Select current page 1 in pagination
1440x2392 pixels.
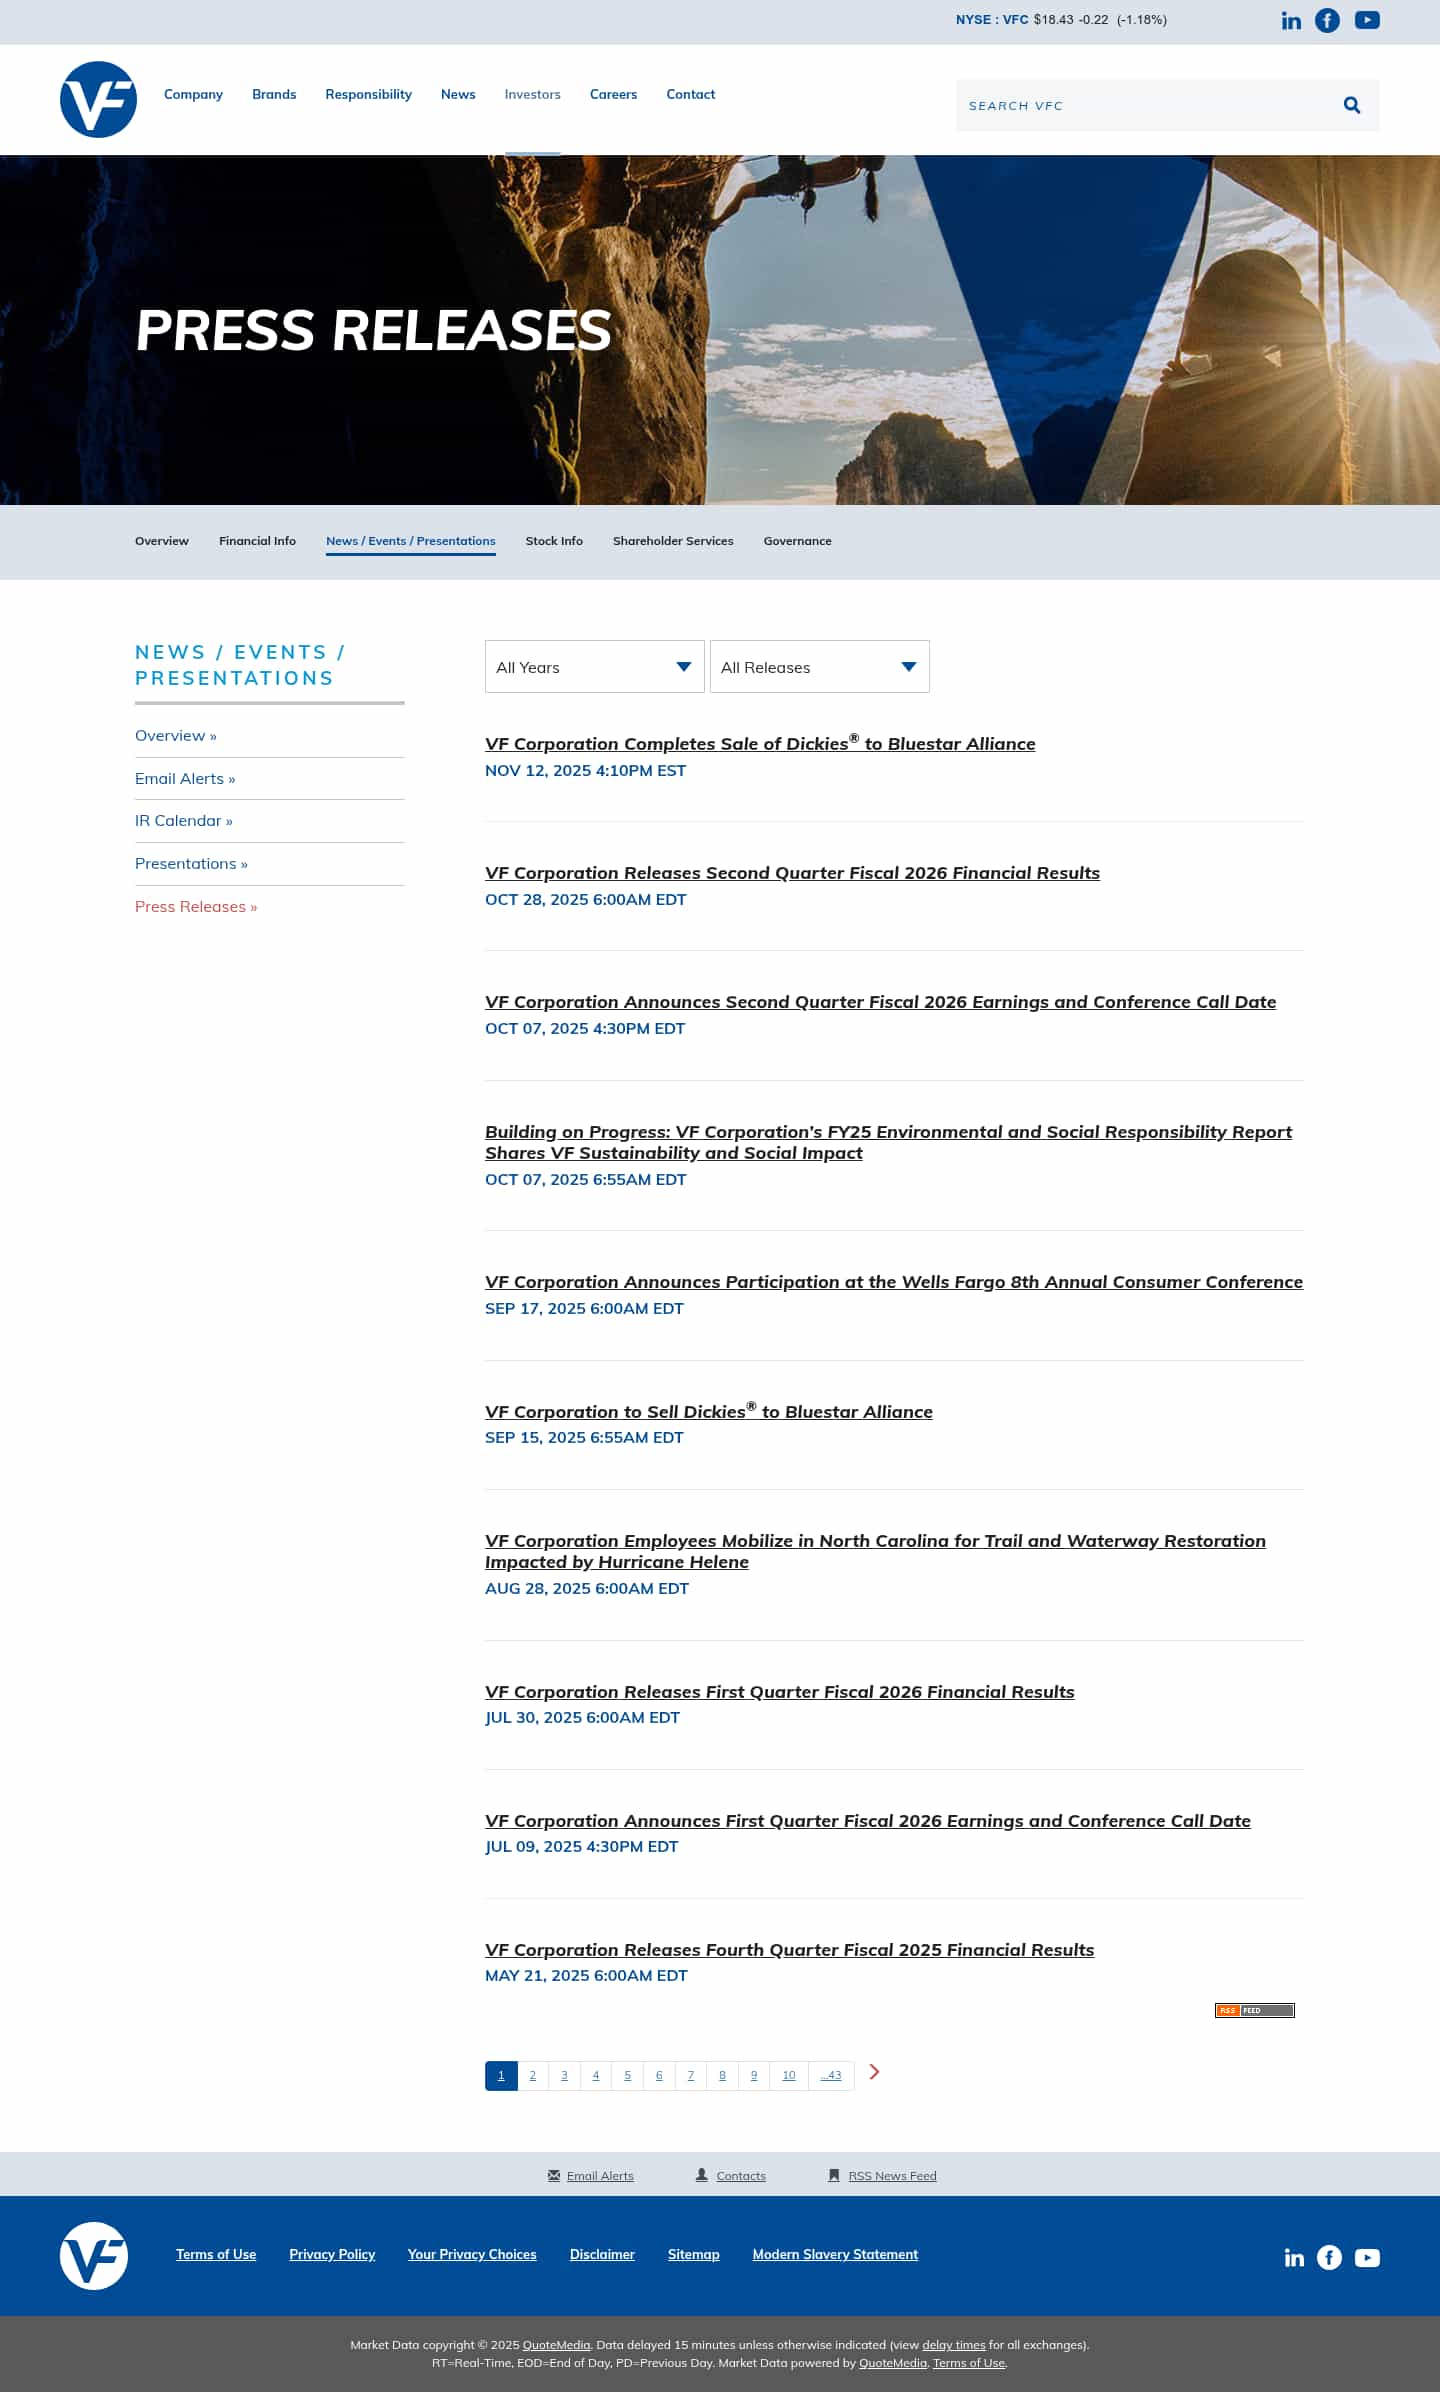(x=501, y=2075)
